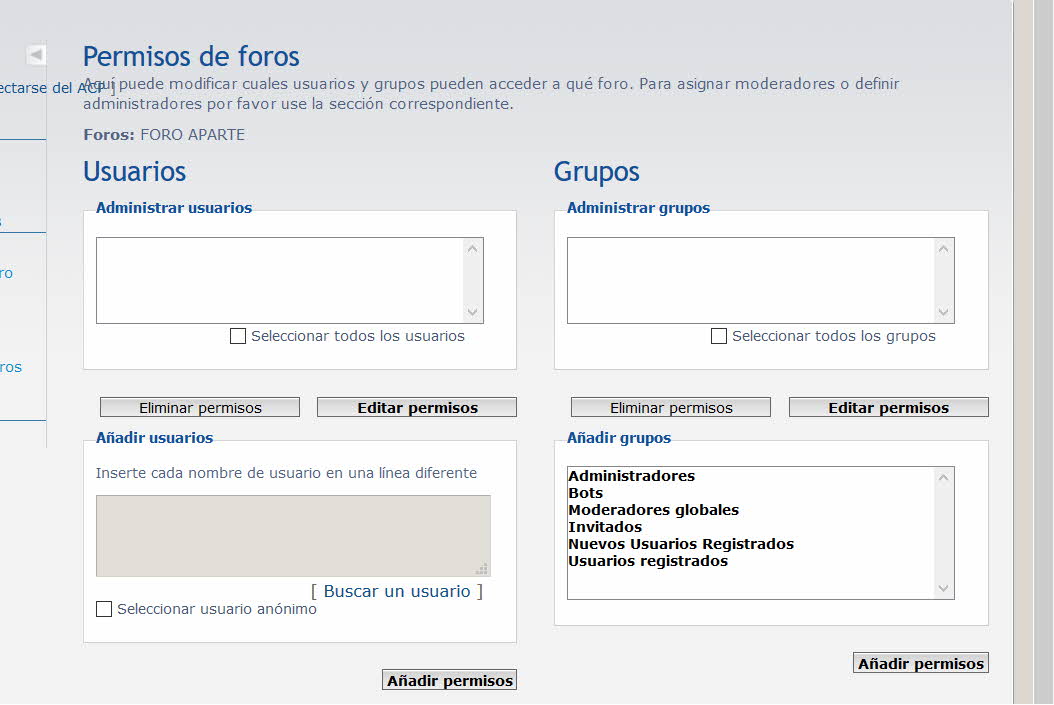
Task: Click inside the Añadir usuarios text area
Action: pos(293,536)
